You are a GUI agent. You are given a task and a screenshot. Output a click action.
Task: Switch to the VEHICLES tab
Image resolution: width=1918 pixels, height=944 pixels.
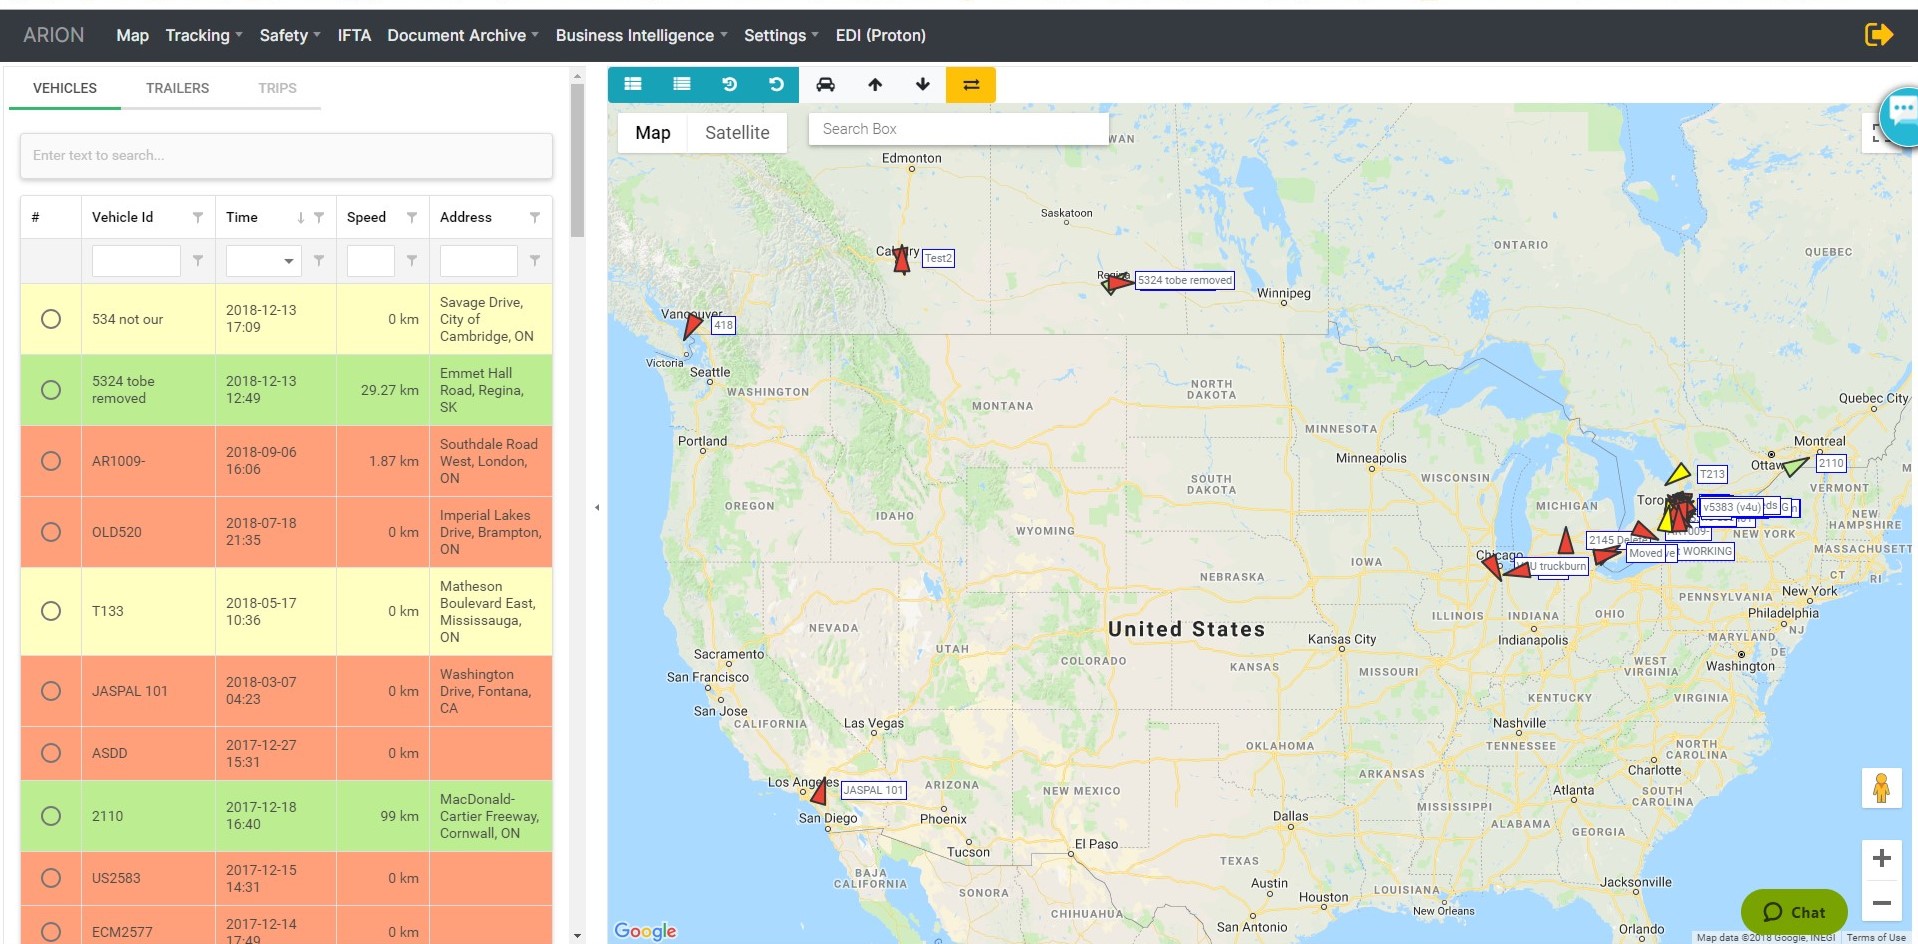(x=65, y=88)
